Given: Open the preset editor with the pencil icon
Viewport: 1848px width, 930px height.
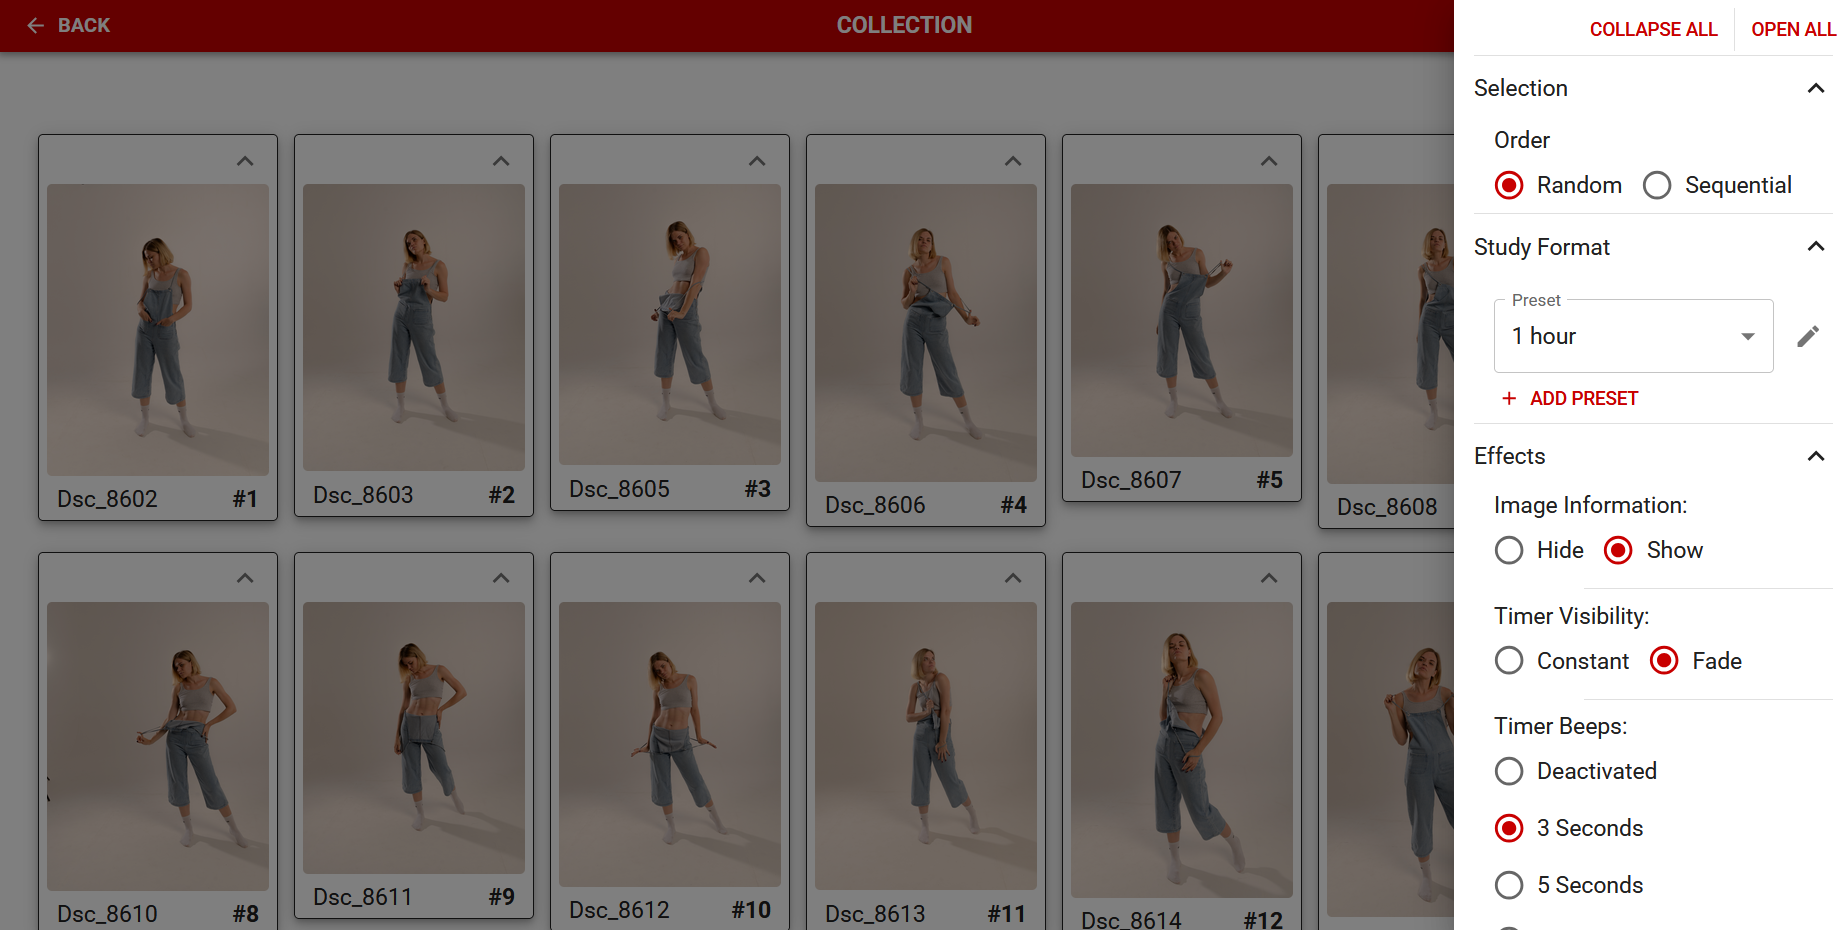Looking at the screenshot, I should click(x=1808, y=335).
